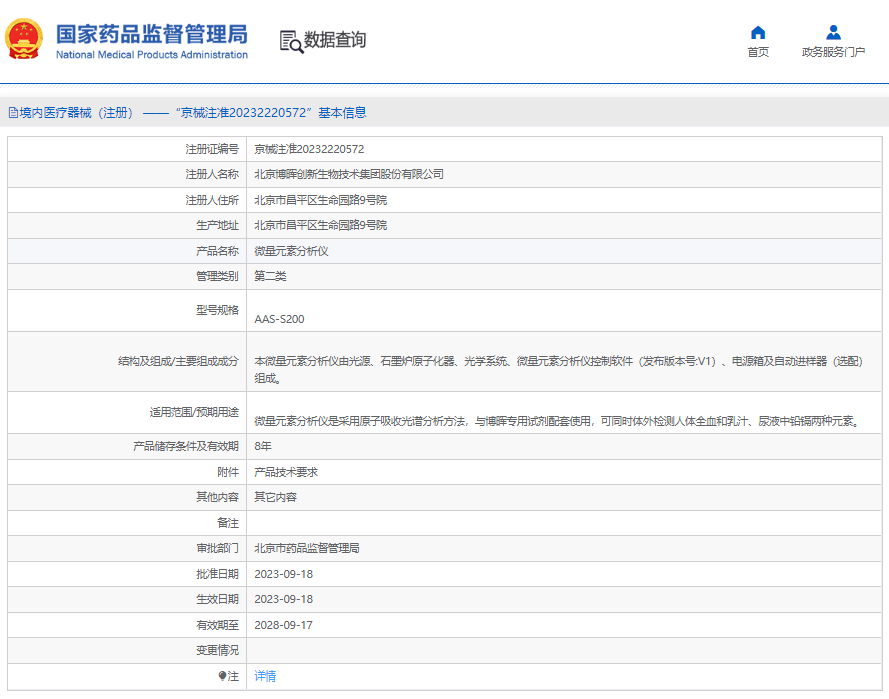Click the 结构及组成/主要组成成分 label

point(179,361)
